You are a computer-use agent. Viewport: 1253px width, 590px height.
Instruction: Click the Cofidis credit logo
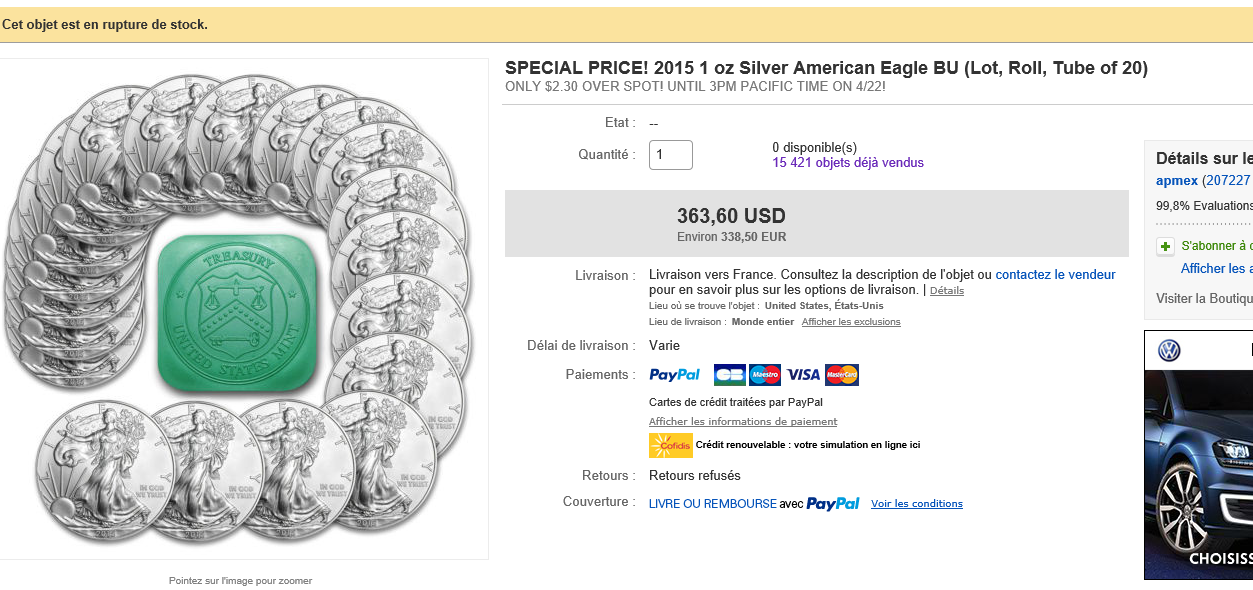pyautogui.click(x=670, y=445)
